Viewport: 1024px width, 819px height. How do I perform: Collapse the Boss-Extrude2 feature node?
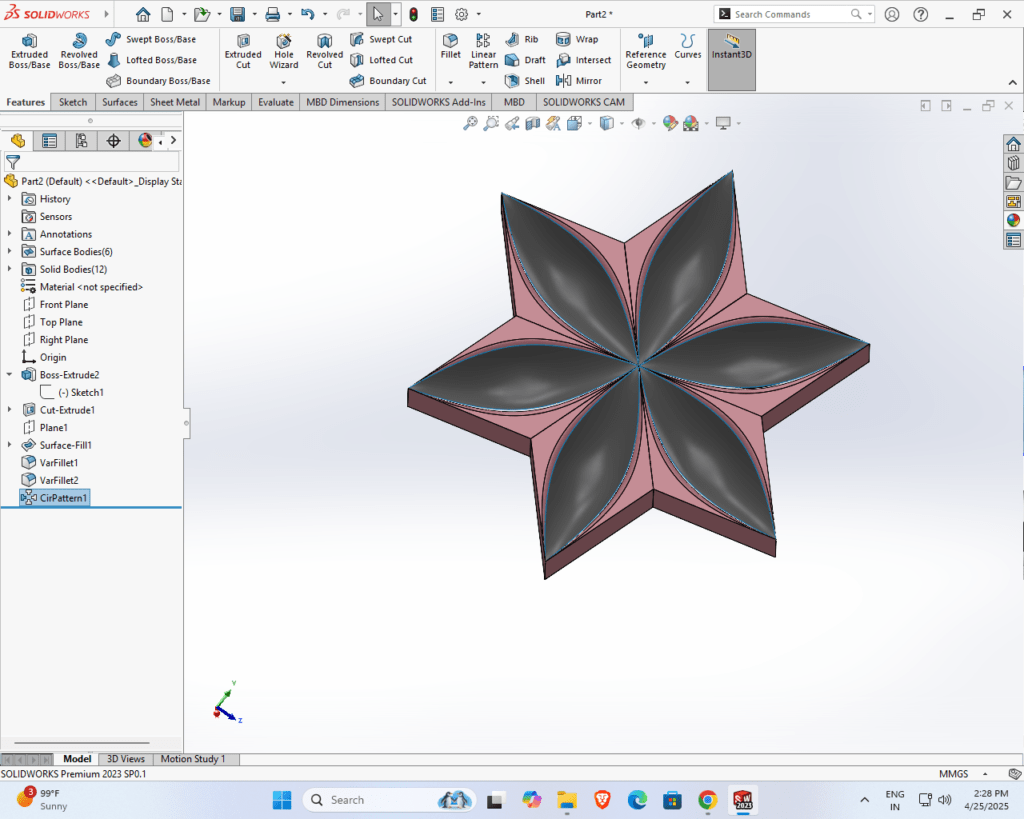tap(10, 375)
